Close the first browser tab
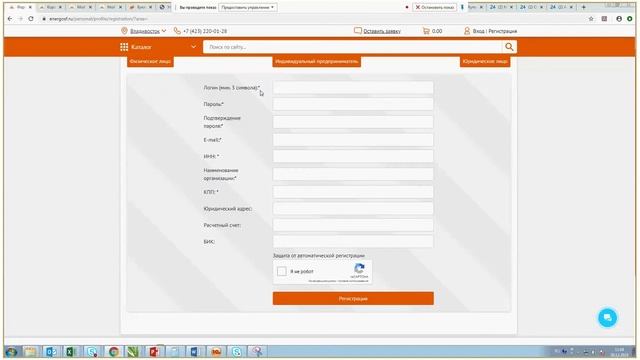The height and width of the screenshot is (360, 640). pos(30,7)
